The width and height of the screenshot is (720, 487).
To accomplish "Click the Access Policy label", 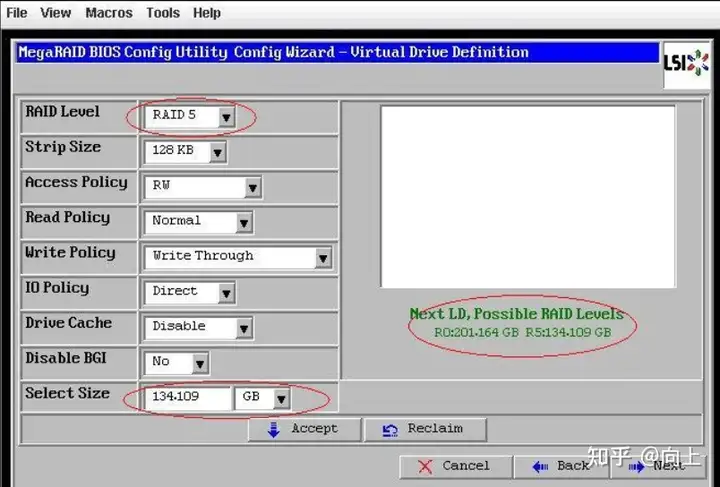I will pos(76,183).
